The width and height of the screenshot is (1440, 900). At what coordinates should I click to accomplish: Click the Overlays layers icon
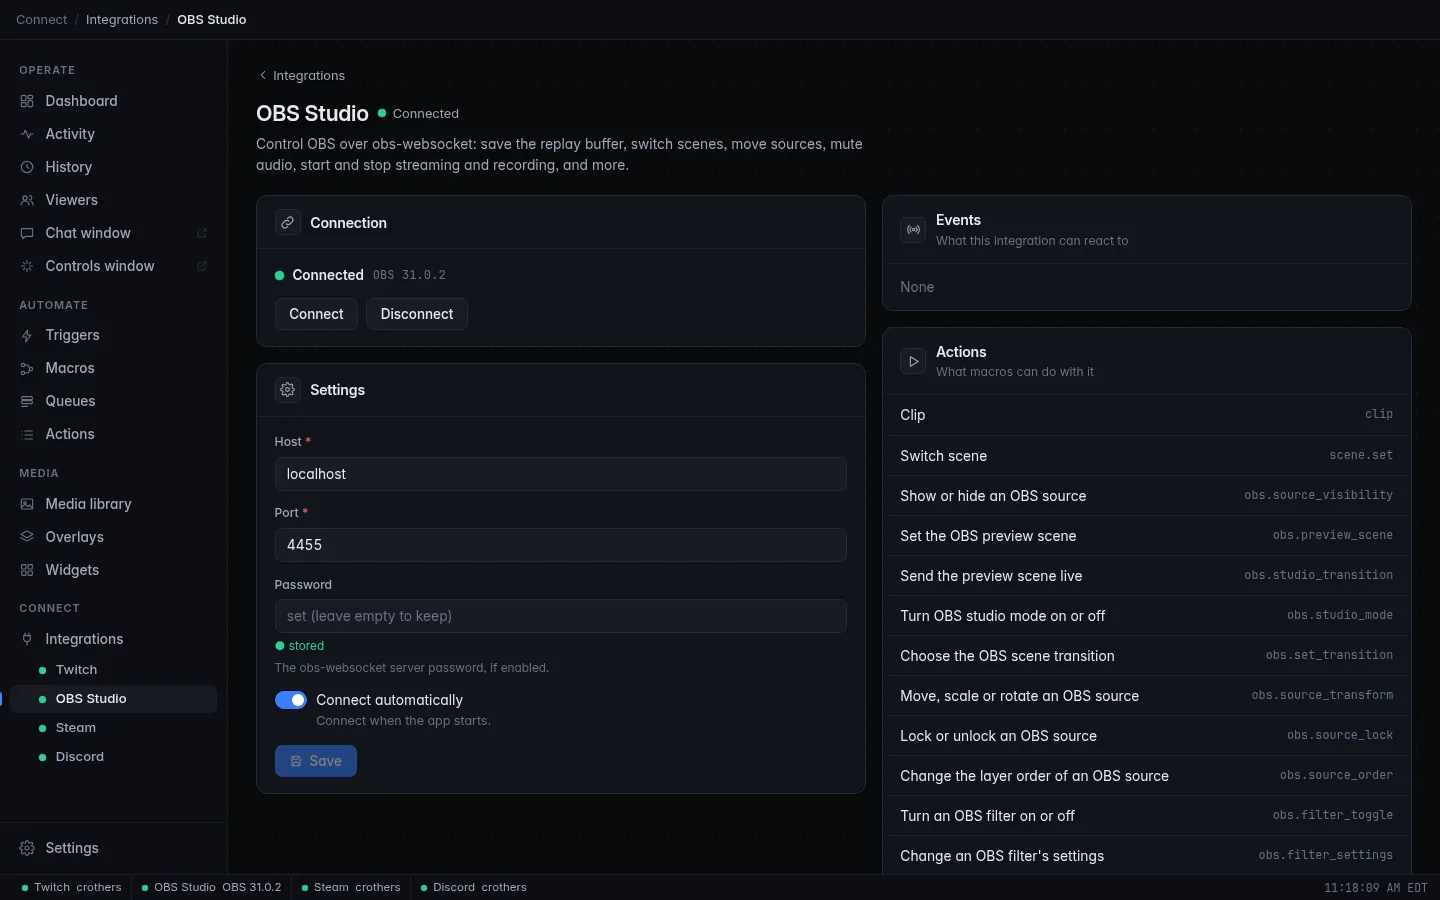[27, 537]
